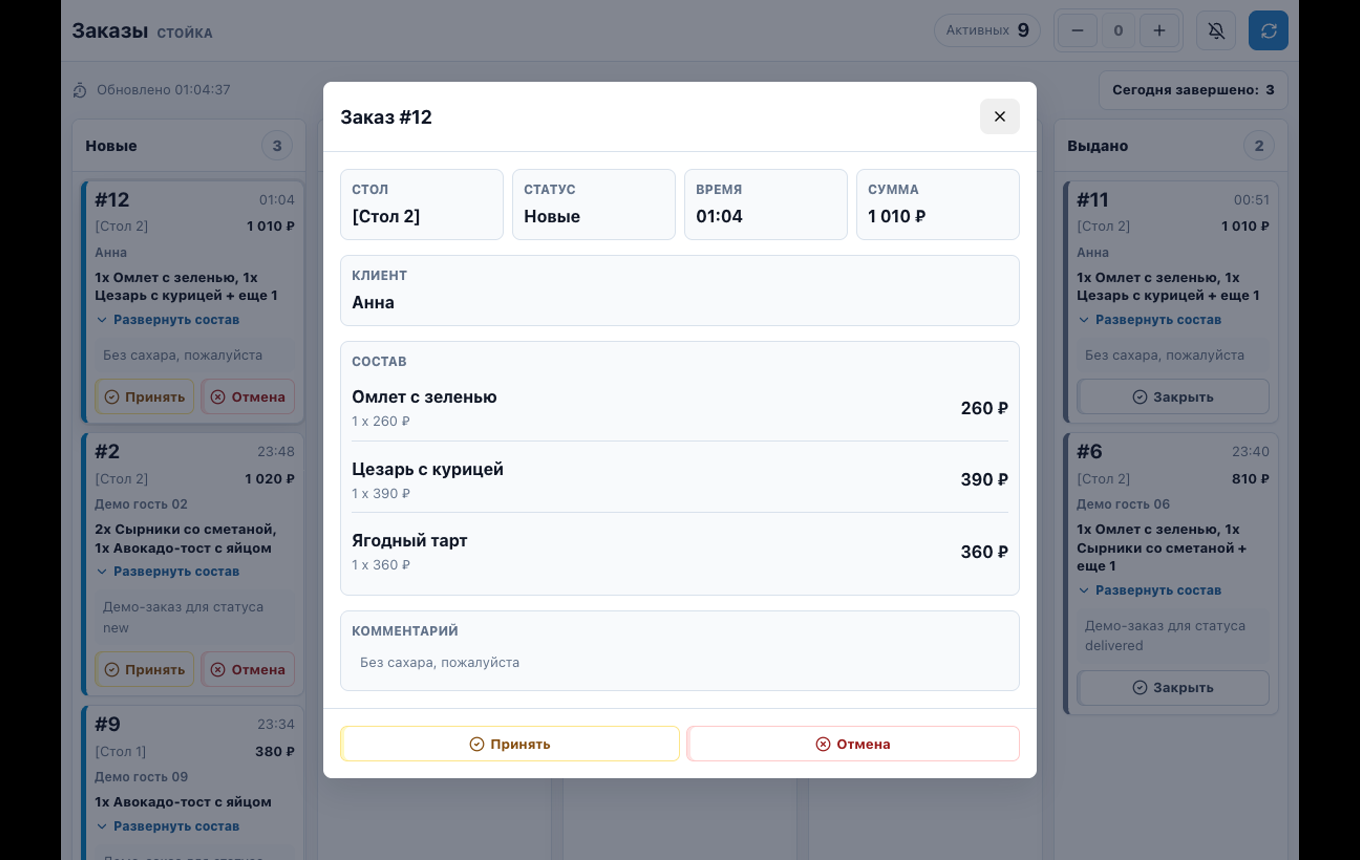Image resolution: width=1360 pixels, height=860 pixels.
Task: Click Принять on order card #12
Action: (x=145, y=397)
